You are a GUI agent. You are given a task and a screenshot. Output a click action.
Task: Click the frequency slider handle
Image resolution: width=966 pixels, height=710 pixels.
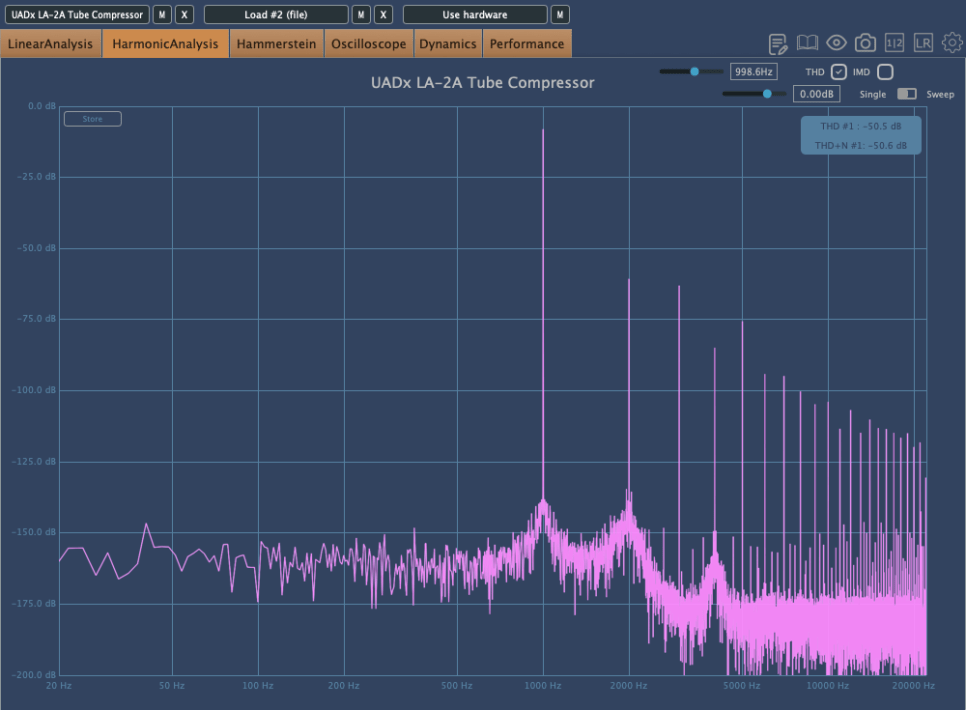coord(694,72)
